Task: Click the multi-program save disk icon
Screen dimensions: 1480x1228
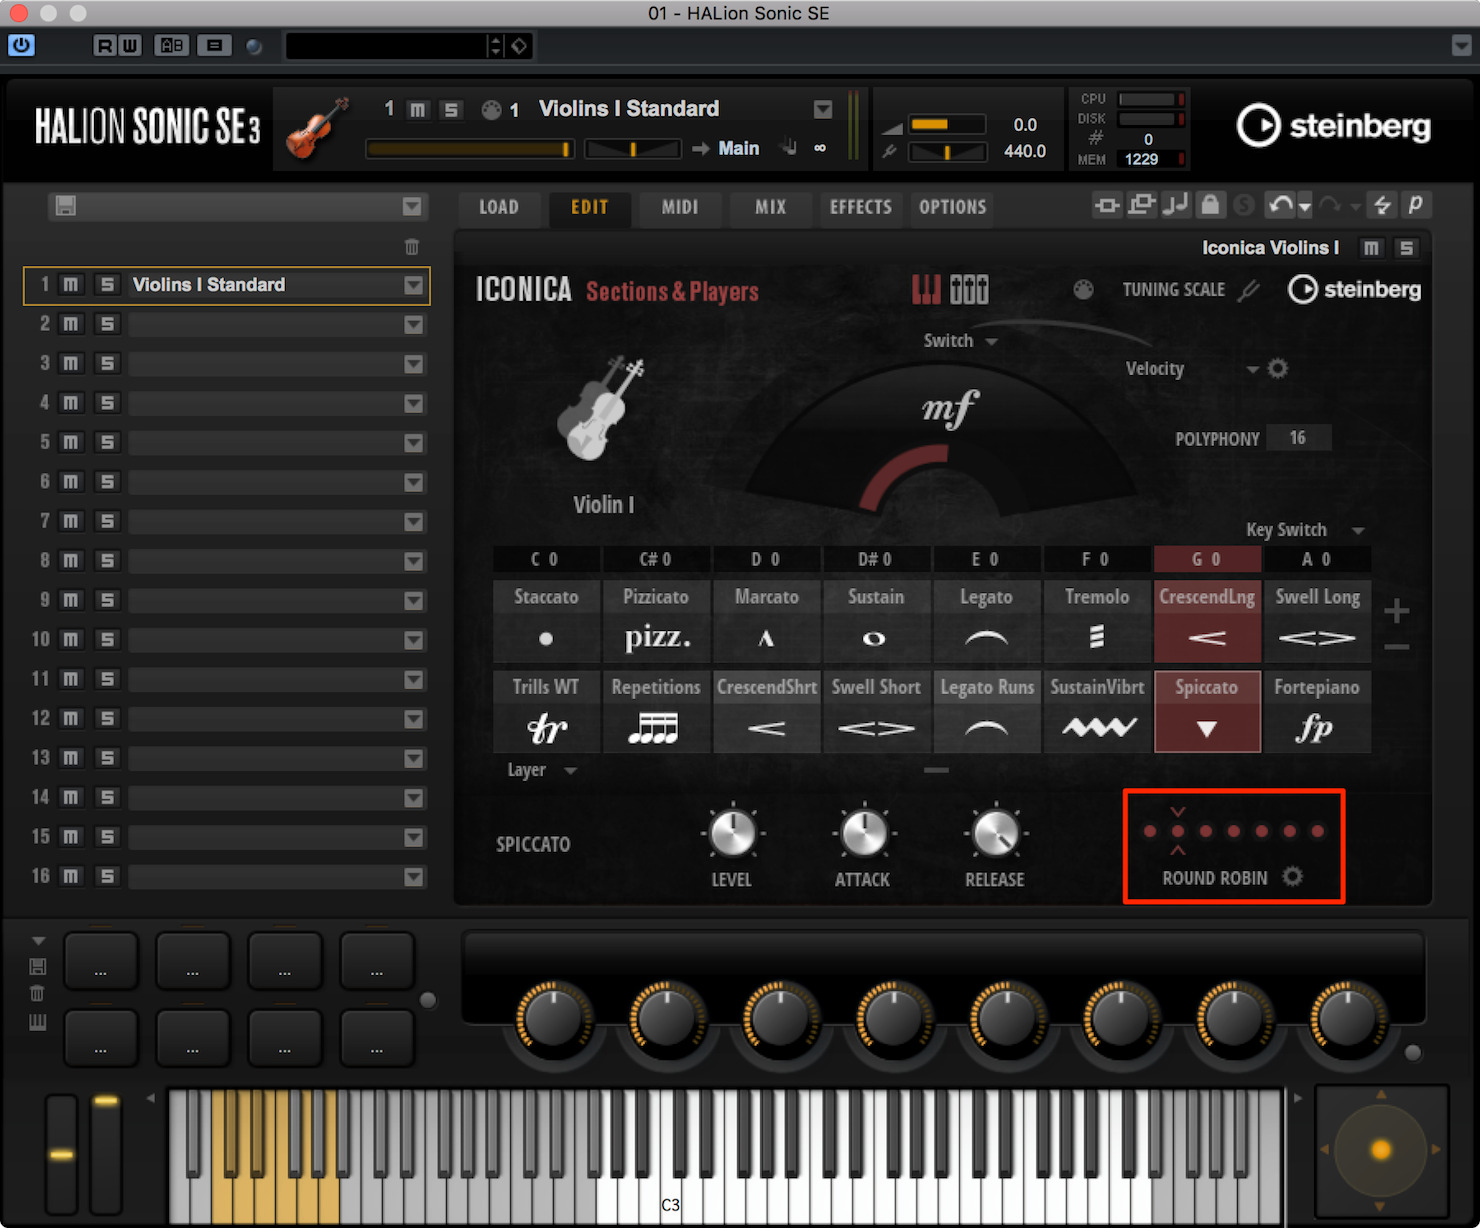Action: click(66, 206)
